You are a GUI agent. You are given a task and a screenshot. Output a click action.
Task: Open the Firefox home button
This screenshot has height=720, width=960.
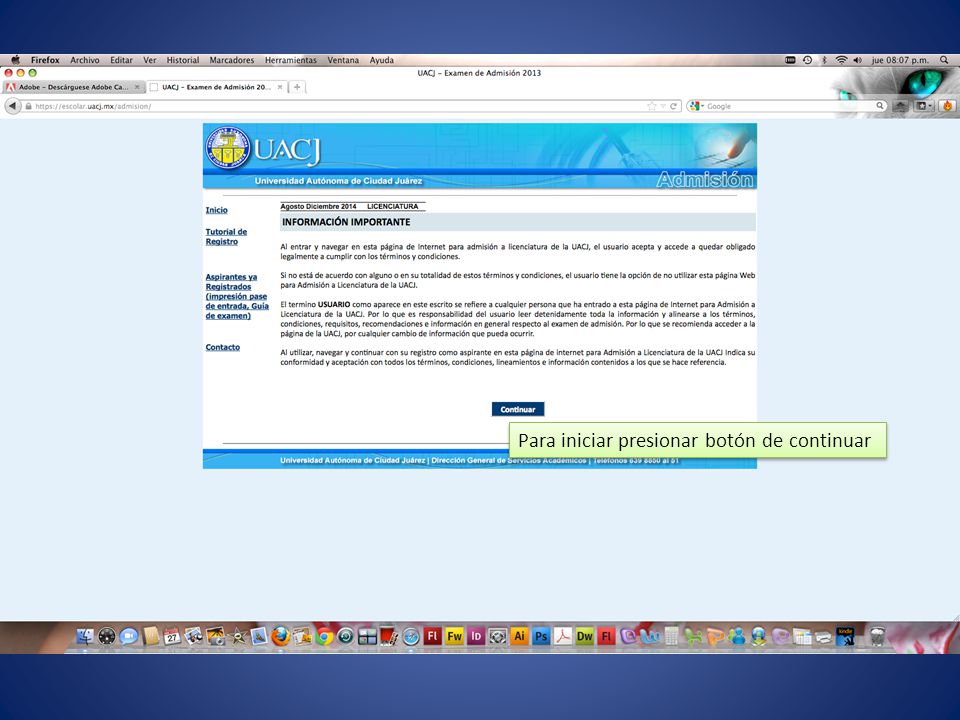click(901, 106)
